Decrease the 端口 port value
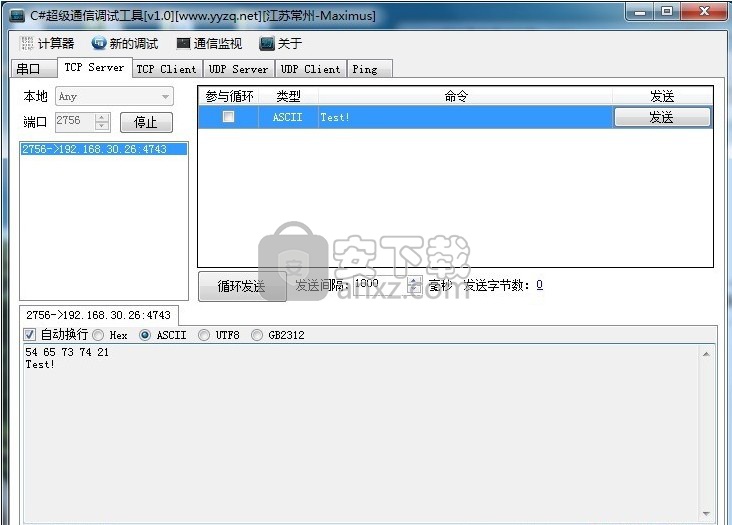Image resolution: width=732 pixels, height=525 pixels. click(x=101, y=126)
